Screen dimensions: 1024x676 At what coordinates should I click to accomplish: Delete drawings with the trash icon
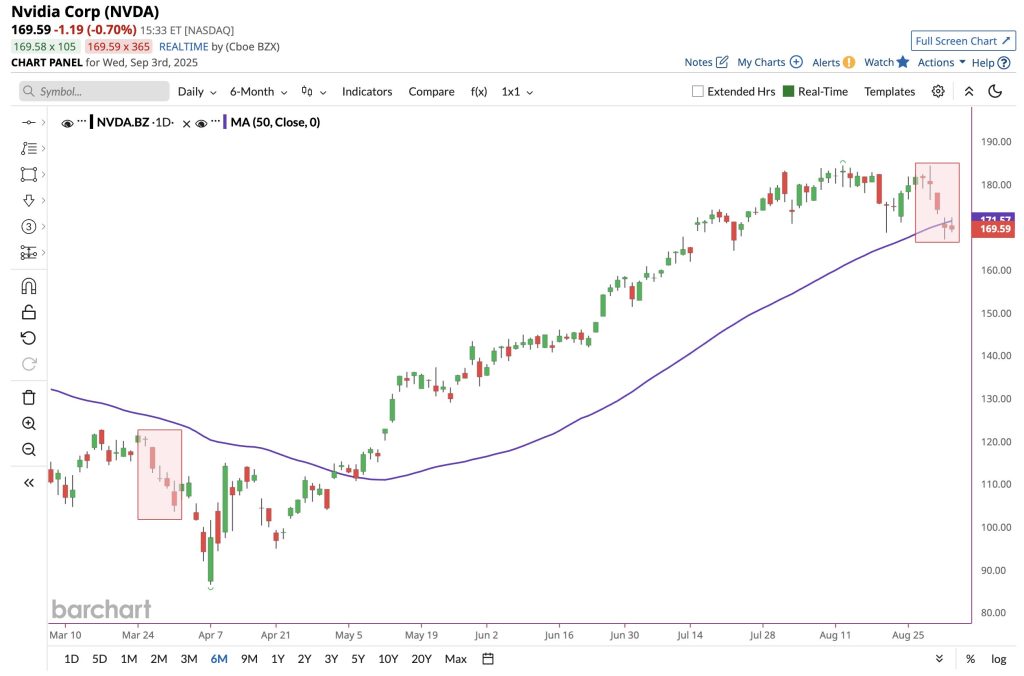(29, 397)
